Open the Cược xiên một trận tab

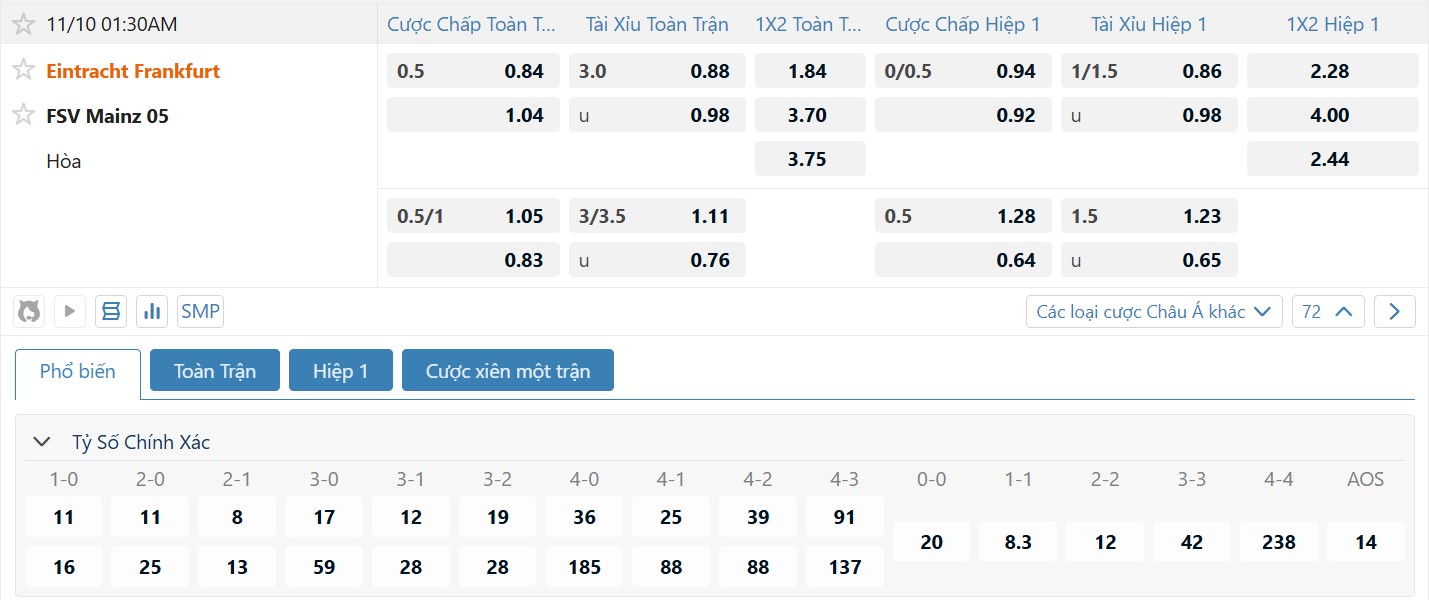pyautogui.click(x=508, y=371)
